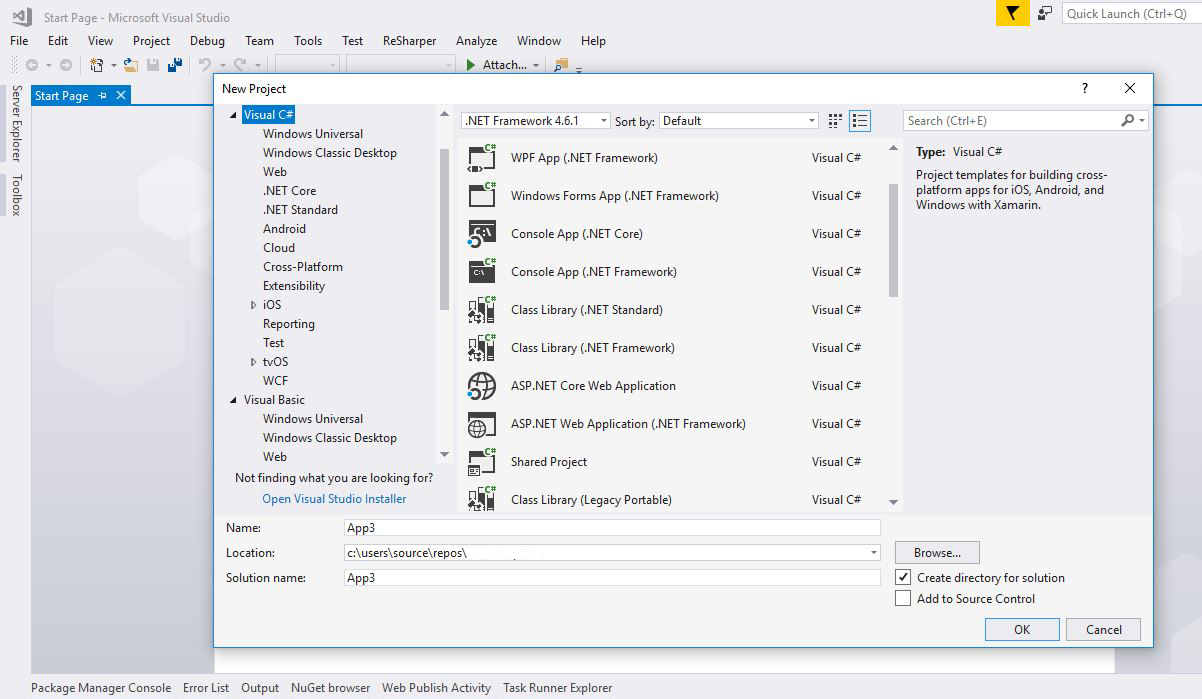Select .NET Core in category tree
This screenshot has width=1202, height=699.
(290, 191)
